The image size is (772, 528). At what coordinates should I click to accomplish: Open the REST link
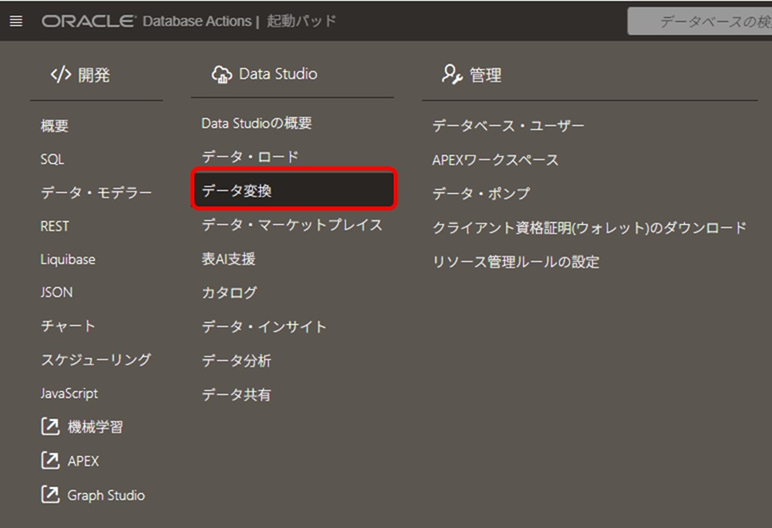[55, 227]
